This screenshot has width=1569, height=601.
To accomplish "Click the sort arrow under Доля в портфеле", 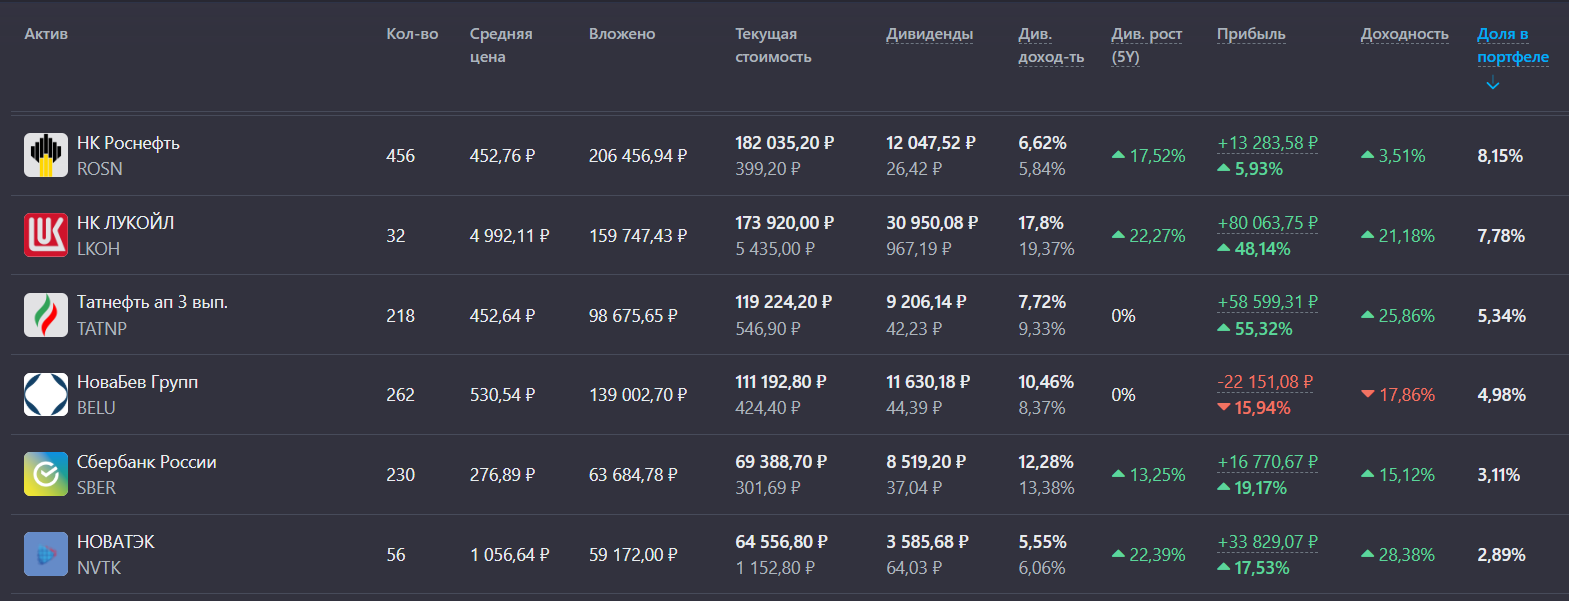I will tap(1492, 84).
